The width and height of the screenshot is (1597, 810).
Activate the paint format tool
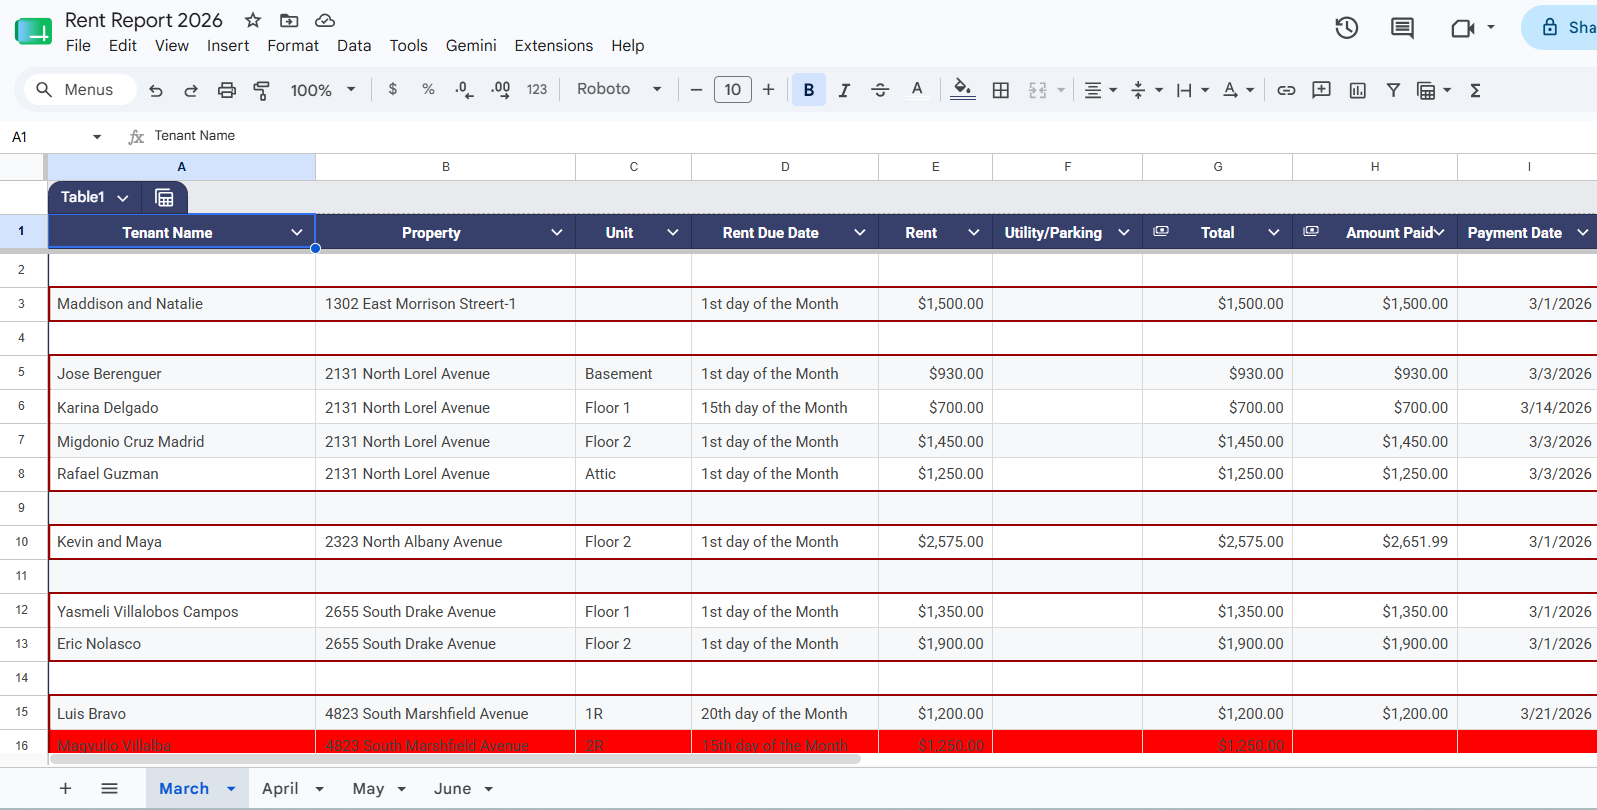coord(262,90)
